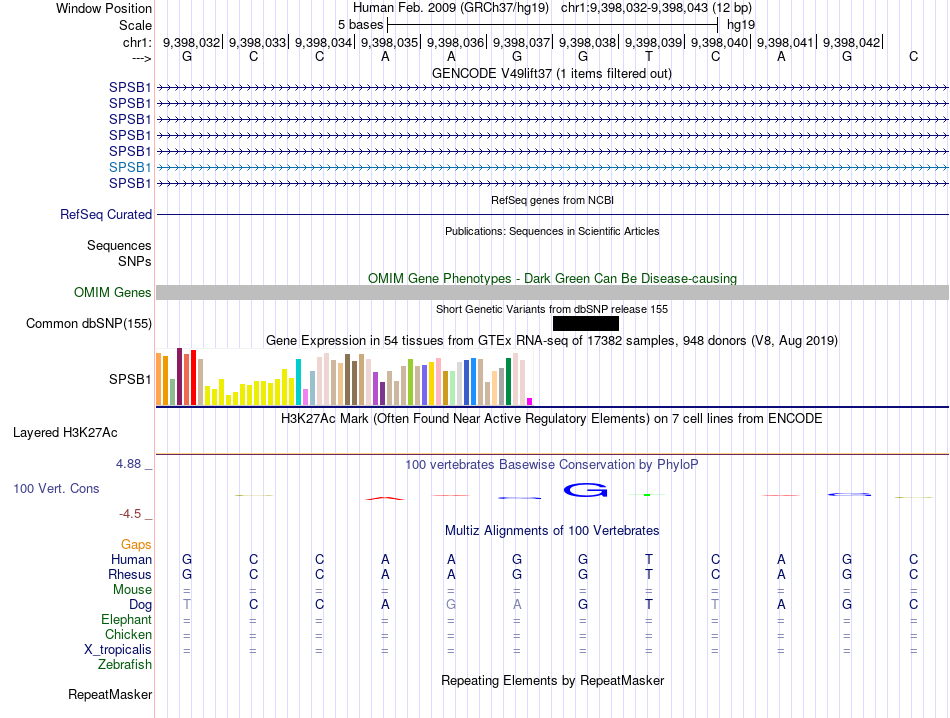Click the 4.88 PhyloP upper limit value
Viewport: 950px width, 718px height.
[128, 464]
